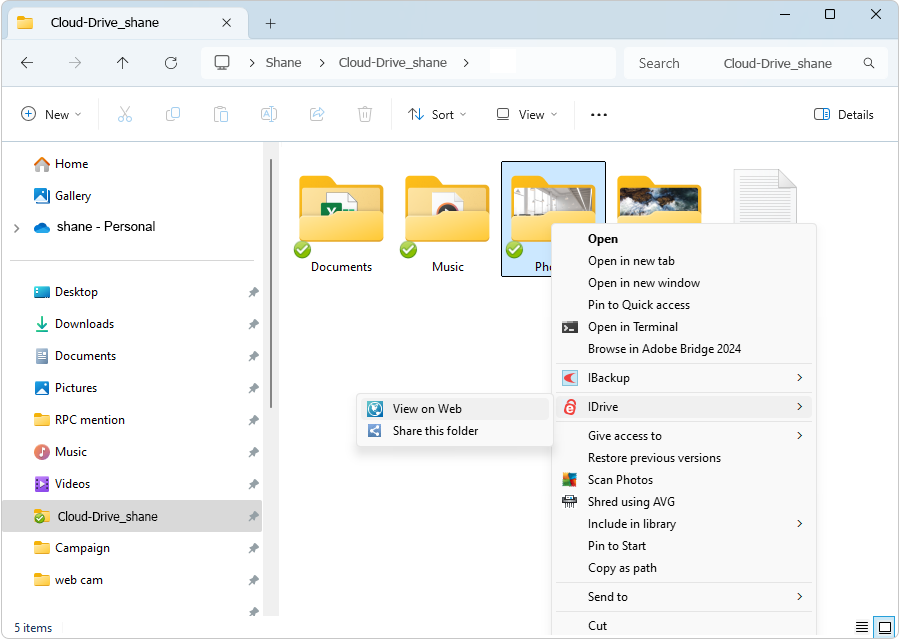
Task: Choose Open in new tab
Action: coord(631,261)
